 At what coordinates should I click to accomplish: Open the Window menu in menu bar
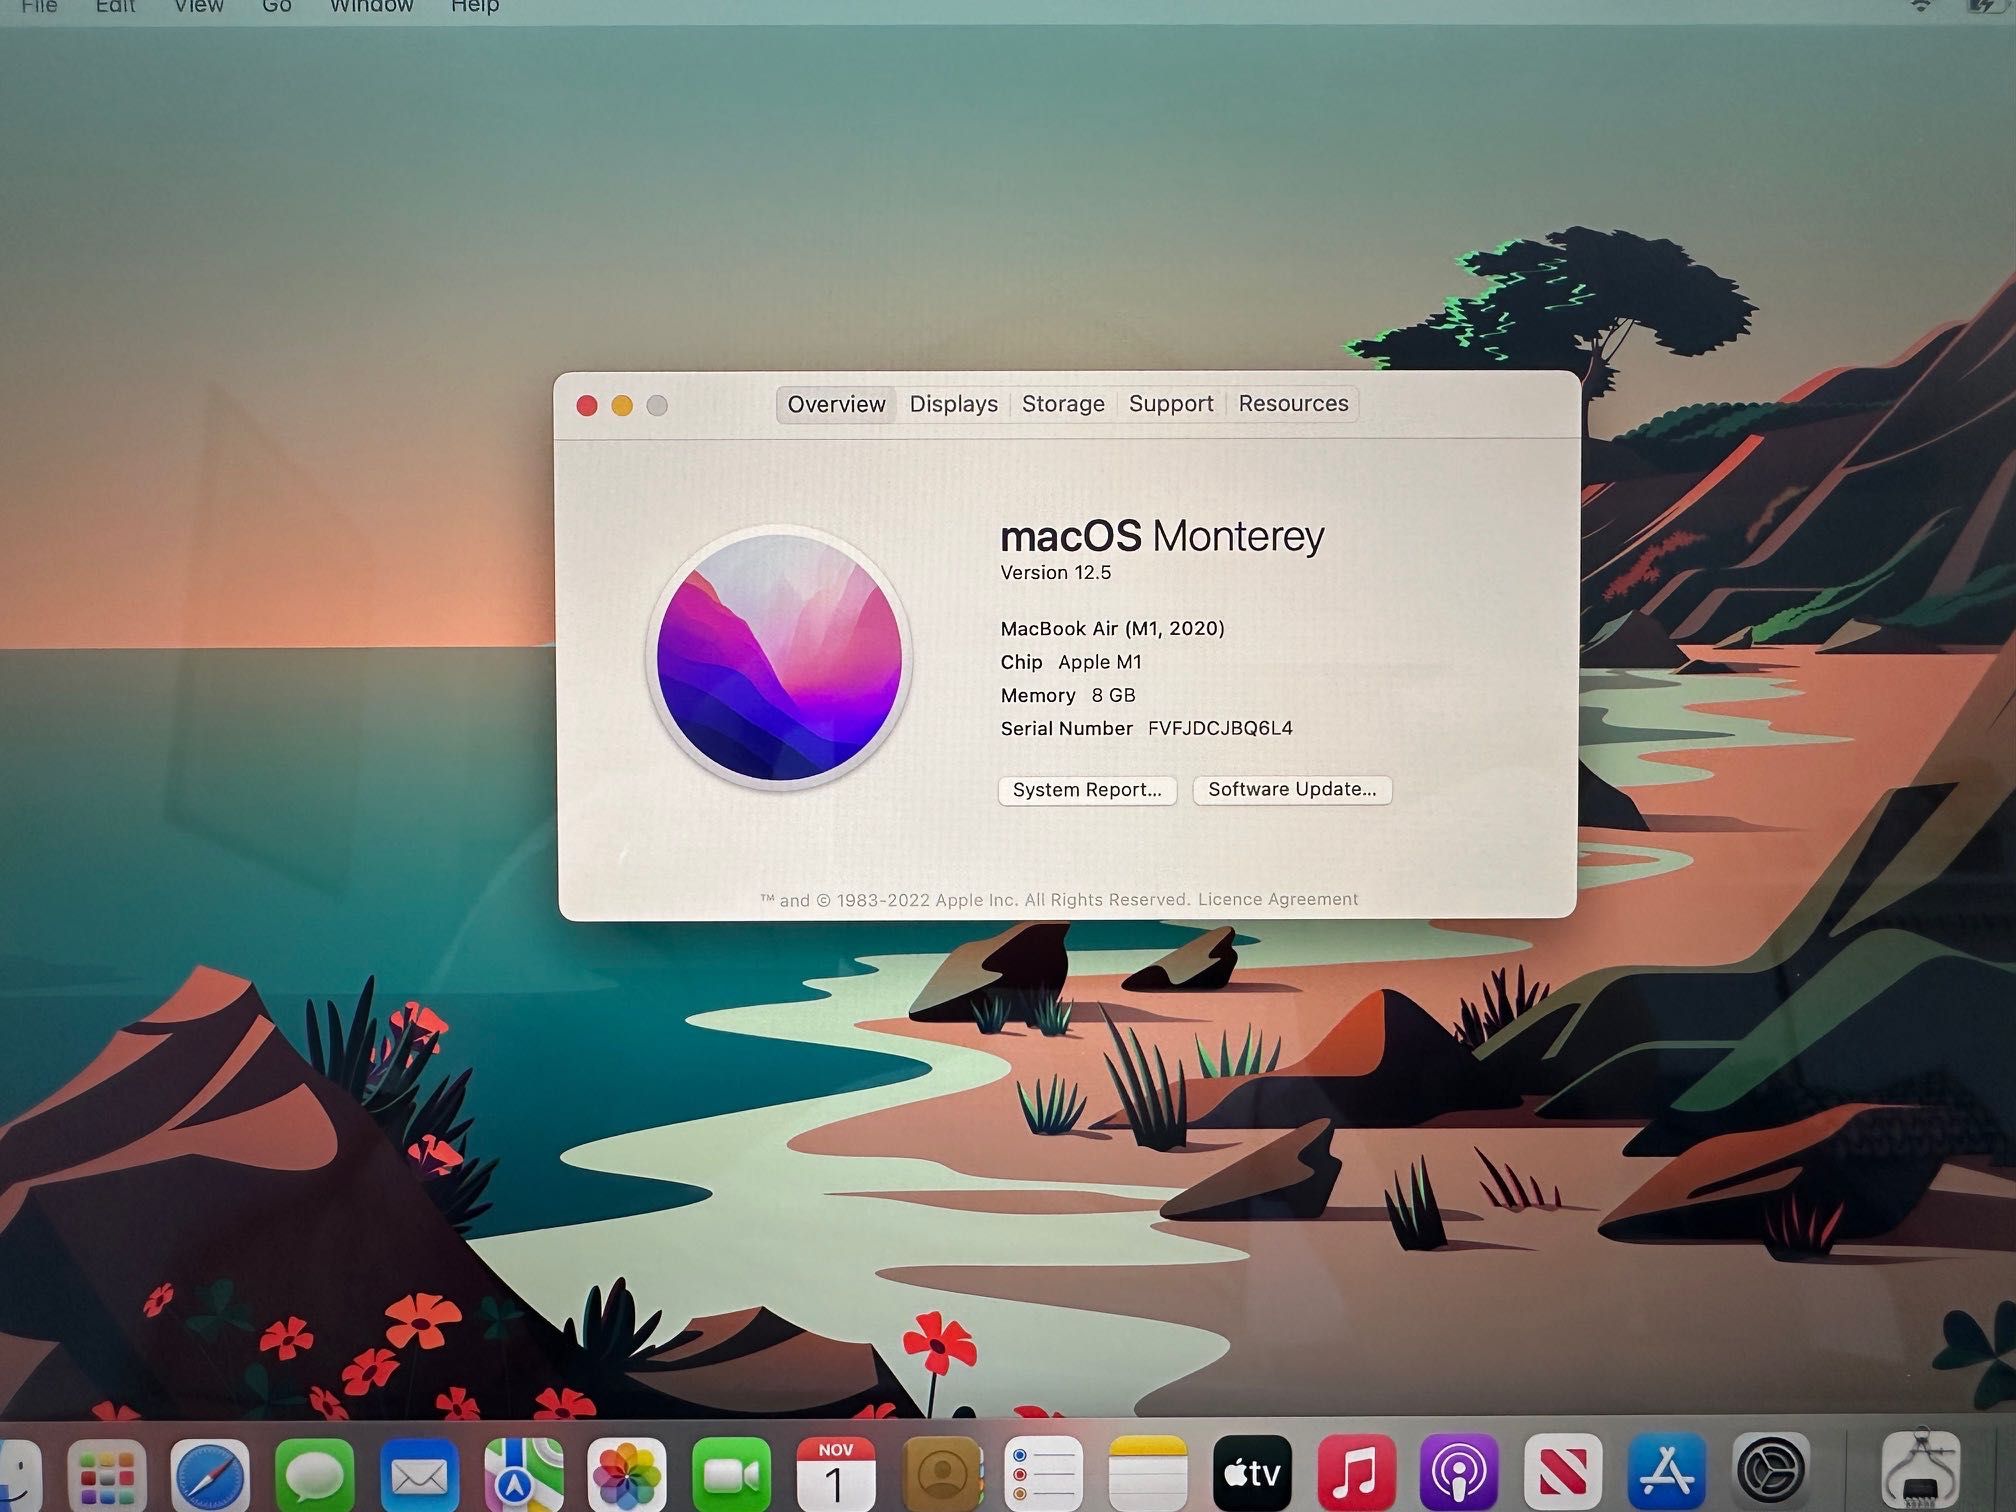pyautogui.click(x=371, y=6)
